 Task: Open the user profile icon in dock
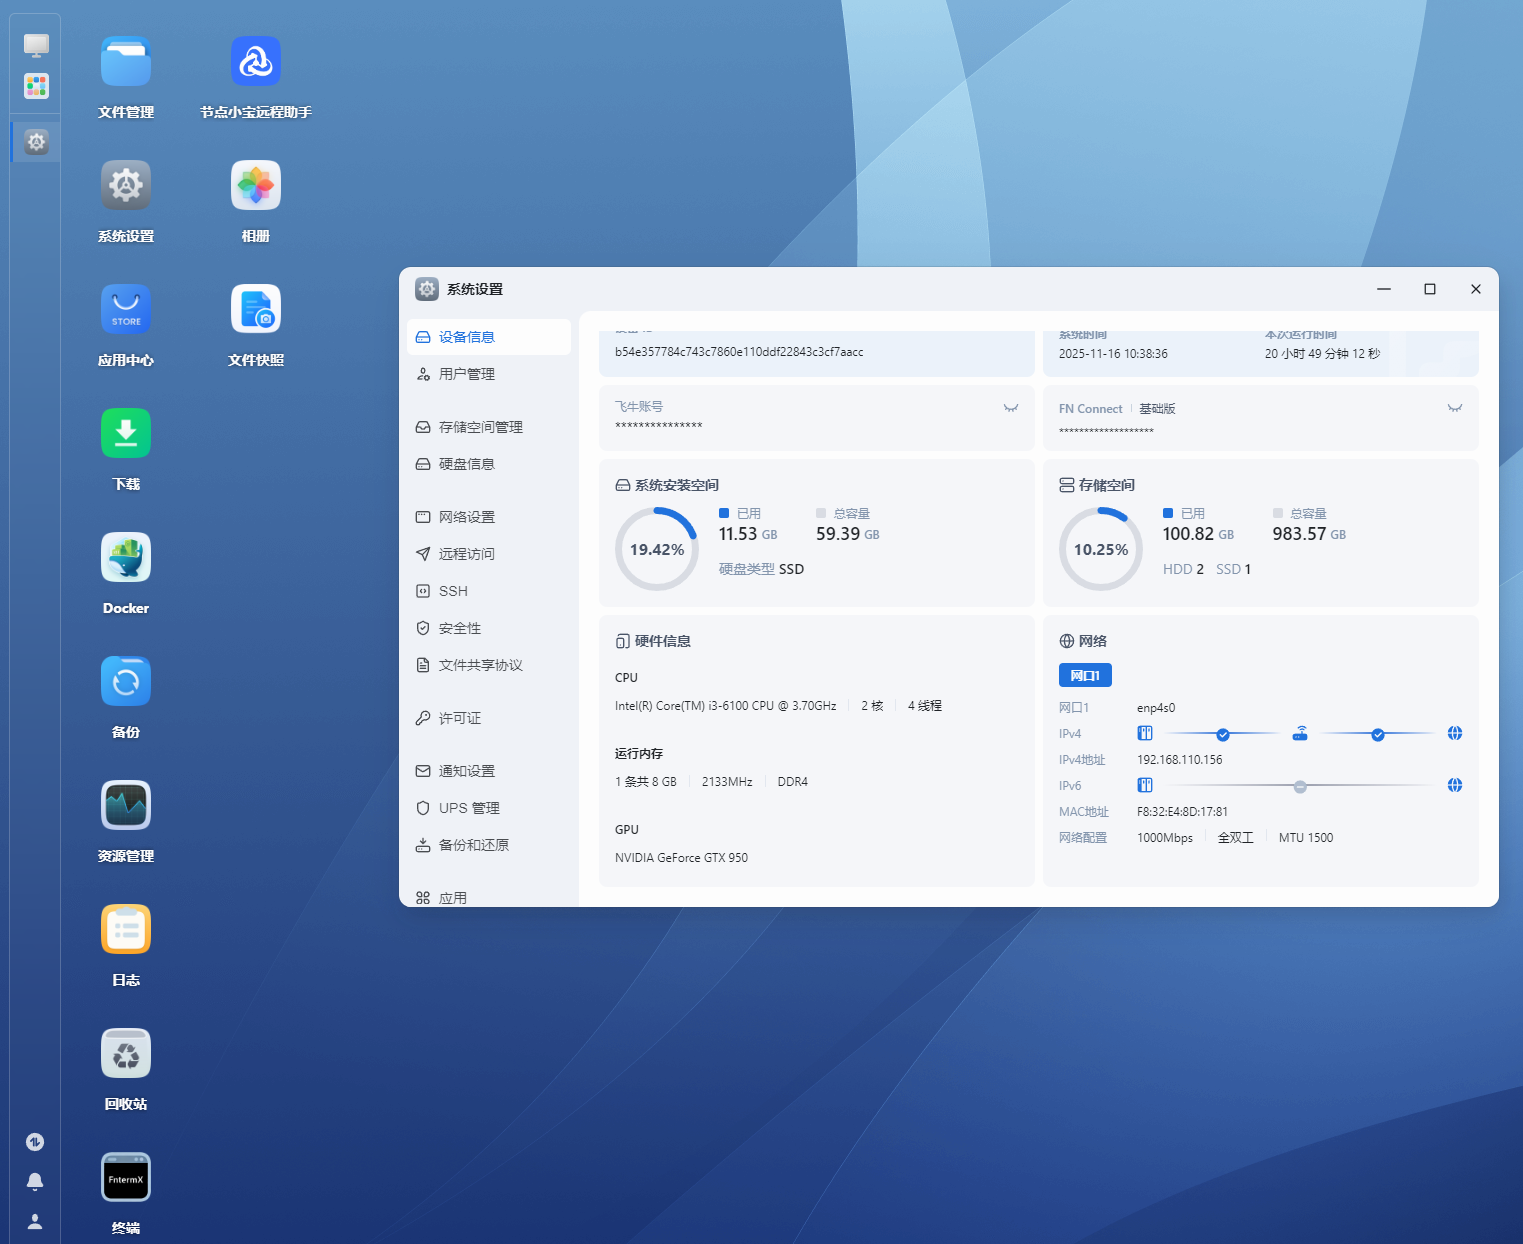(35, 1222)
